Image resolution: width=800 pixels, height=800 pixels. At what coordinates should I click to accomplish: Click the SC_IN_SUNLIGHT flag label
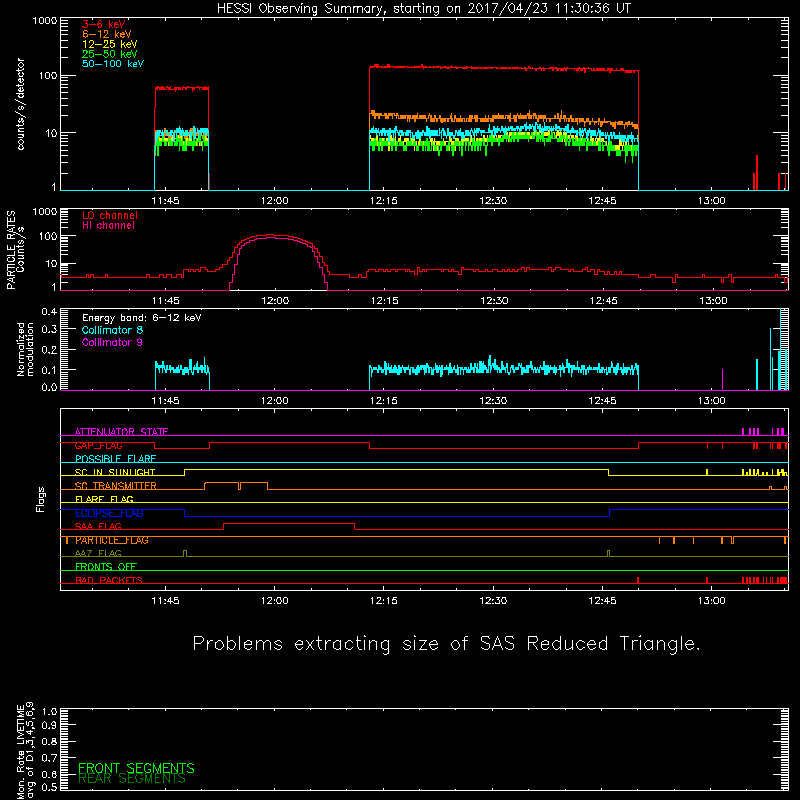[115, 472]
